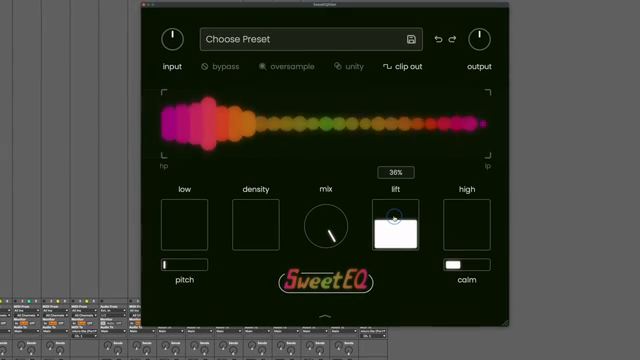
Task: Toggle the unity option
Action: click(x=349, y=67)
